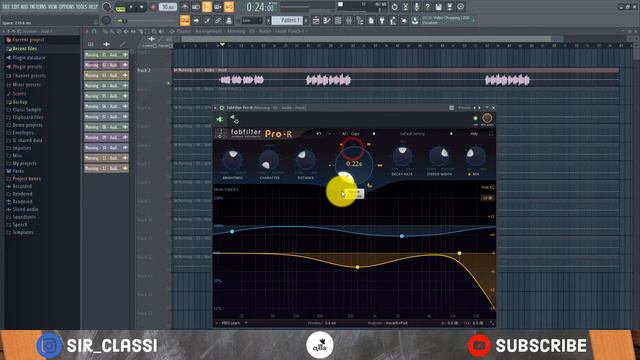Viewport: 640px width, 360px height.
Task: Toggle the green plugin enable LED in Pro-R window
Action: pos(475,118)
